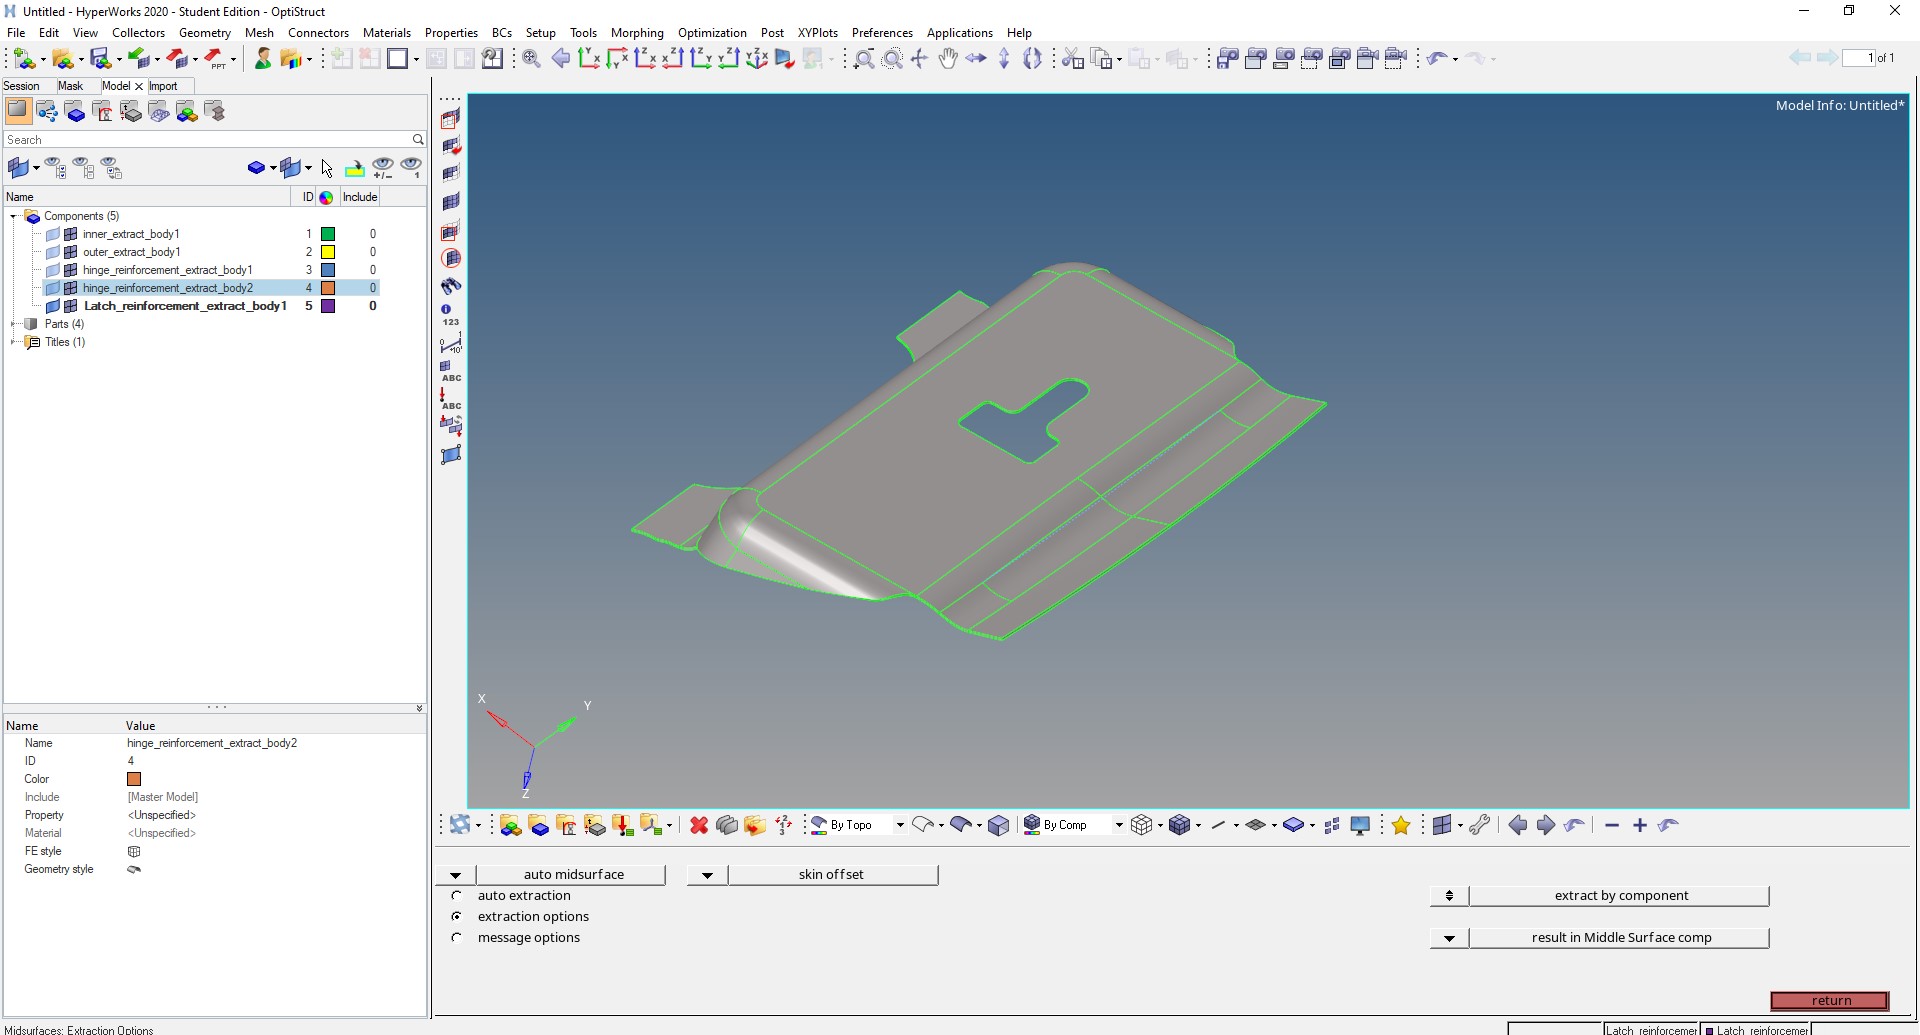Click the yellow star favorites icon
The height and width of the screenshot is (1035, 1920).
pos(1401,825)
